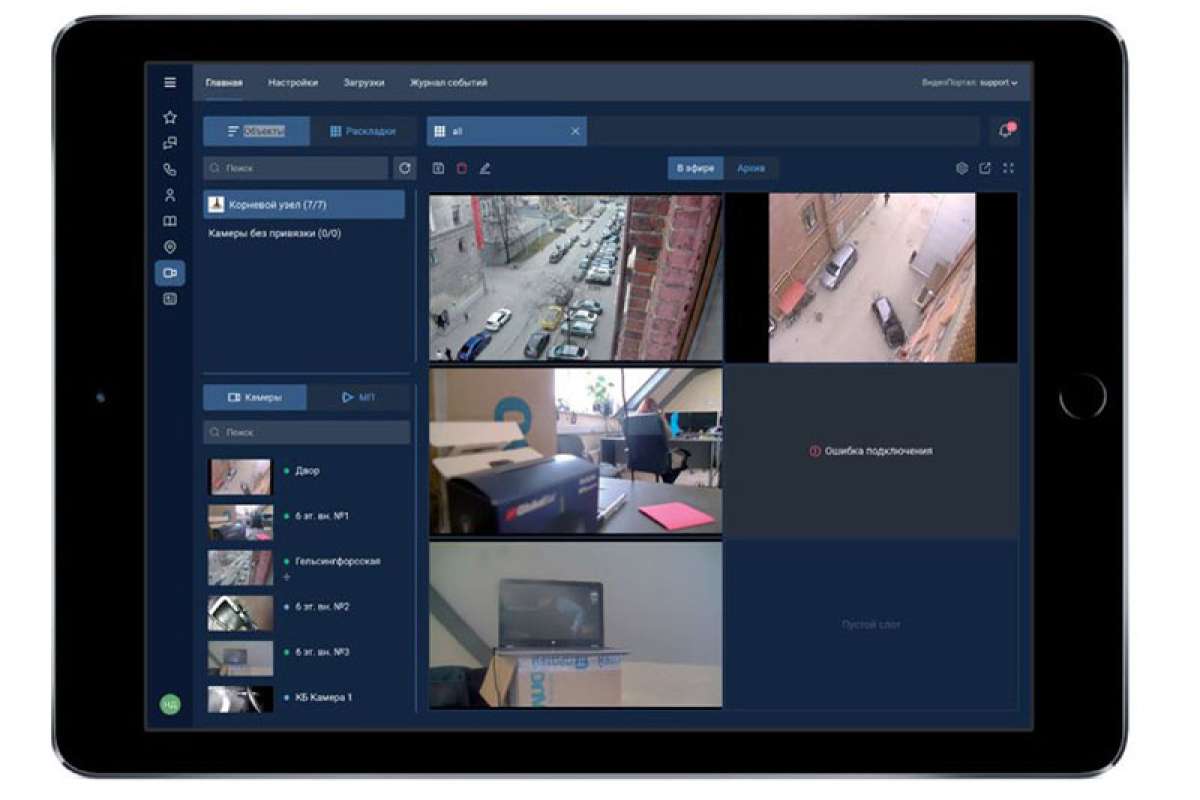Image resolution: width=1200 pixels, height=800 pixels.
Task: Open the map pin location sidebar icon
Action: point(170,247)
